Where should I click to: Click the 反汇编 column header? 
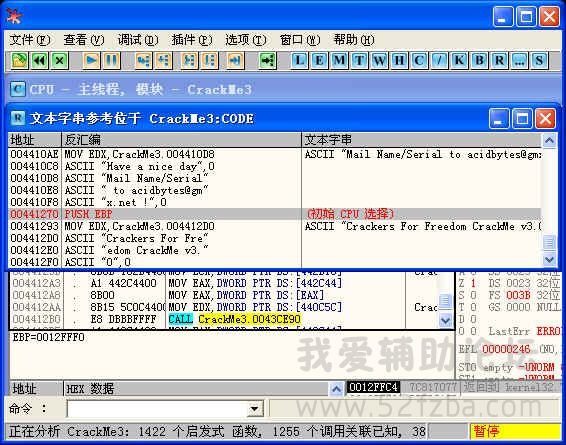pyautogui.click(x=181, y=140)
